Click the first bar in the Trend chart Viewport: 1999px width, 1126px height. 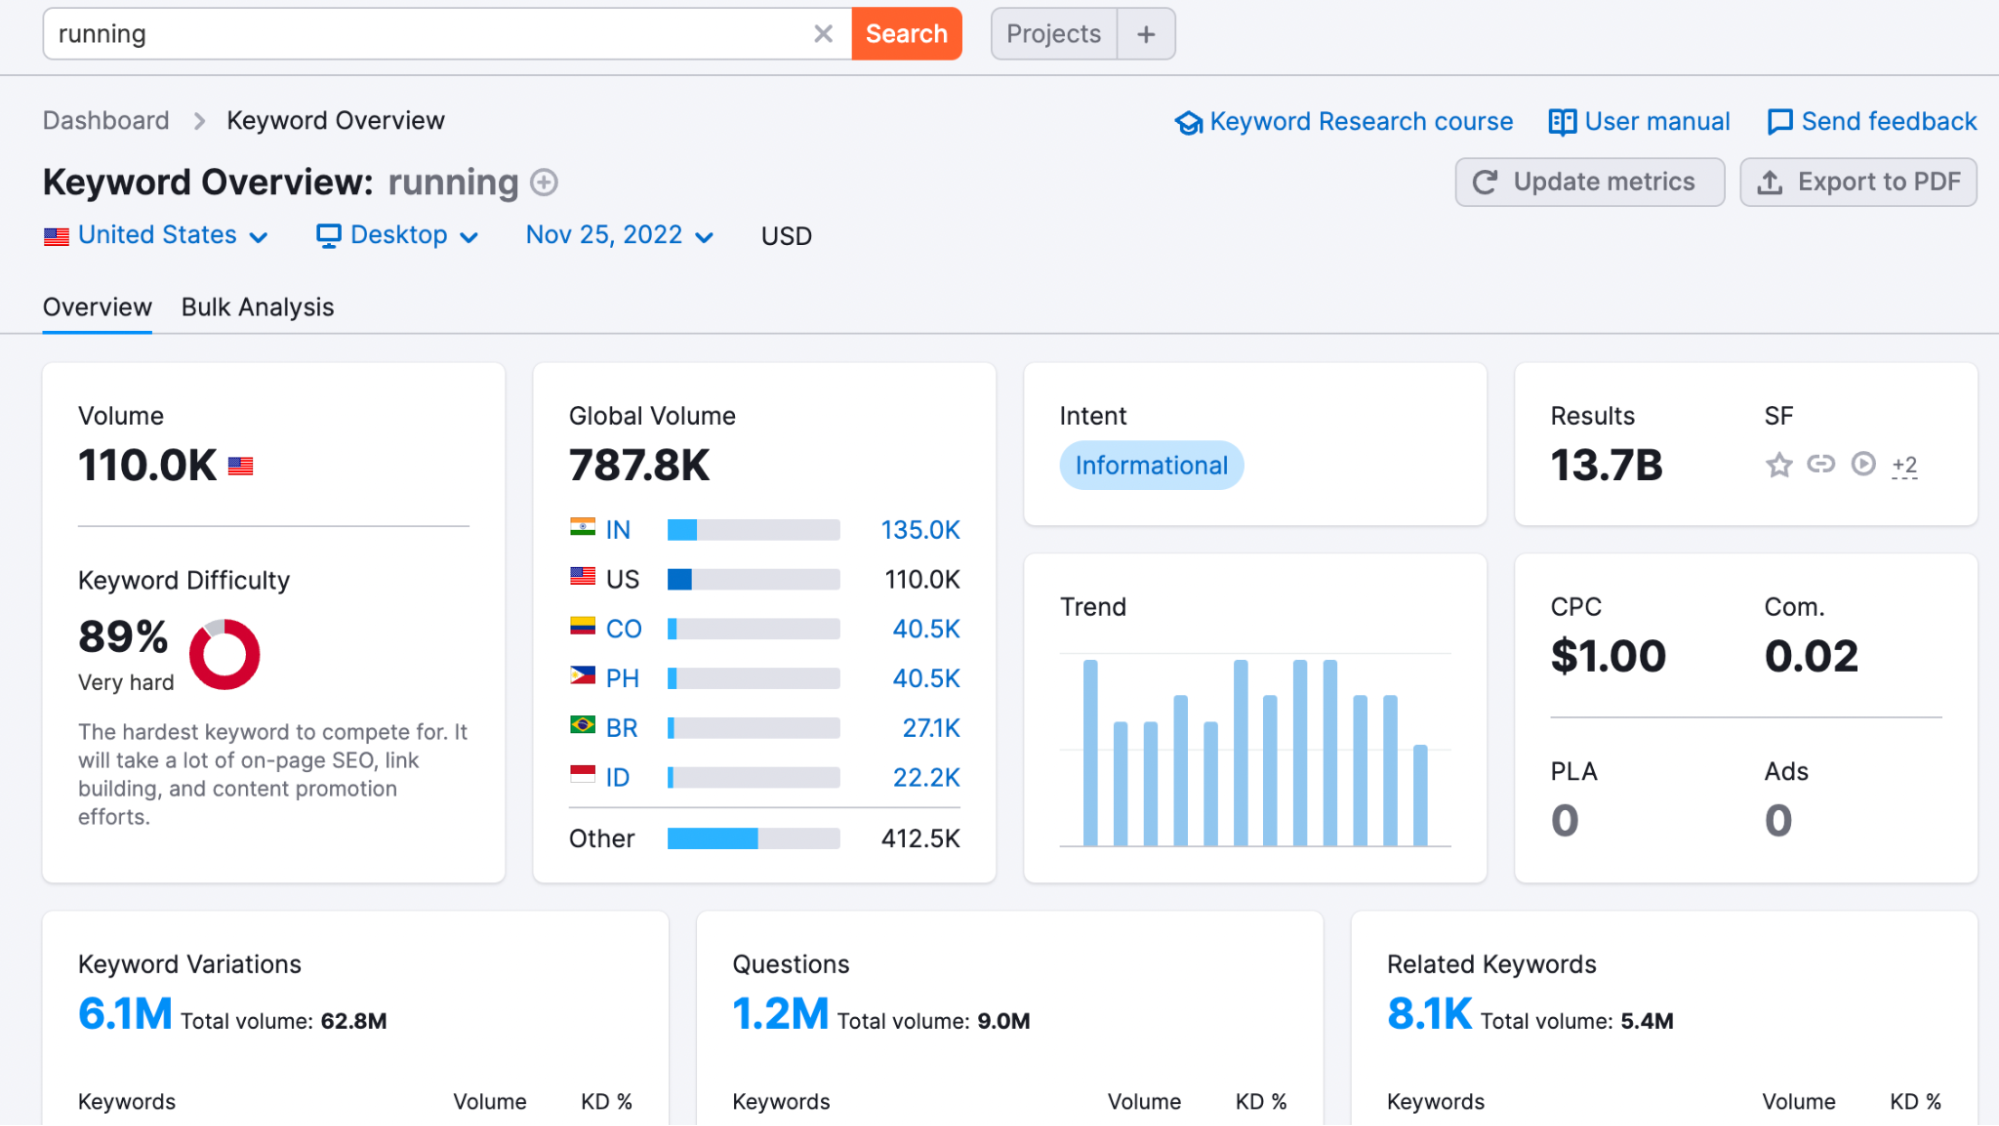(x=1090, y=753)
